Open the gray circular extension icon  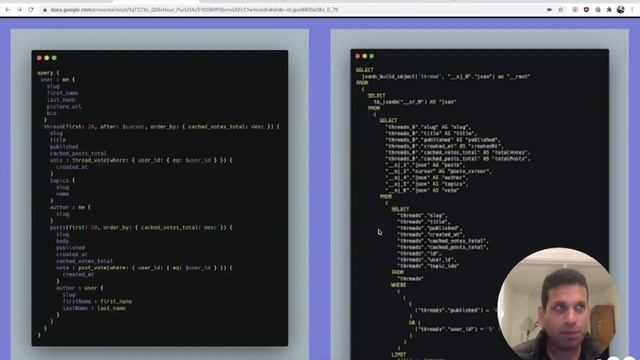click(x=575, y=9)
